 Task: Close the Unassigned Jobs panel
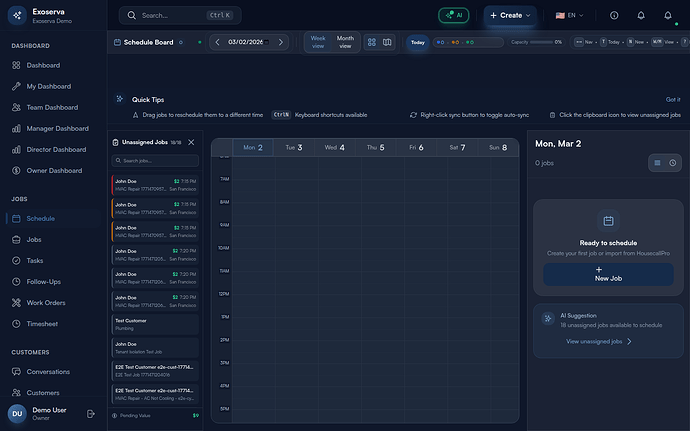[191, 142]
